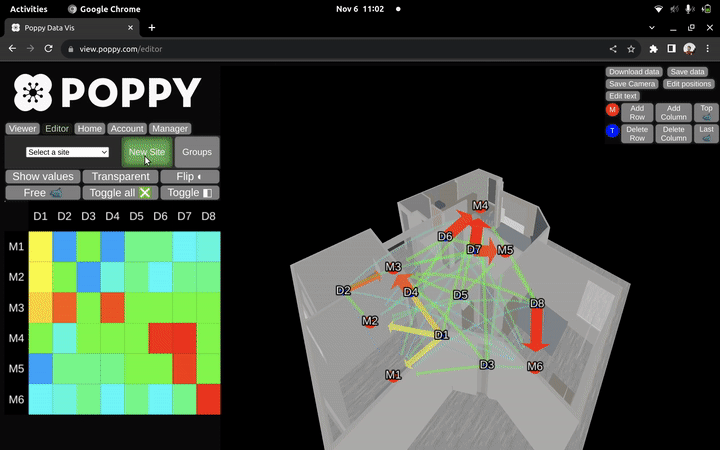The image size is (720, 450).
Task: Bookmark this page with star icon
Action: tap(631, 49)
